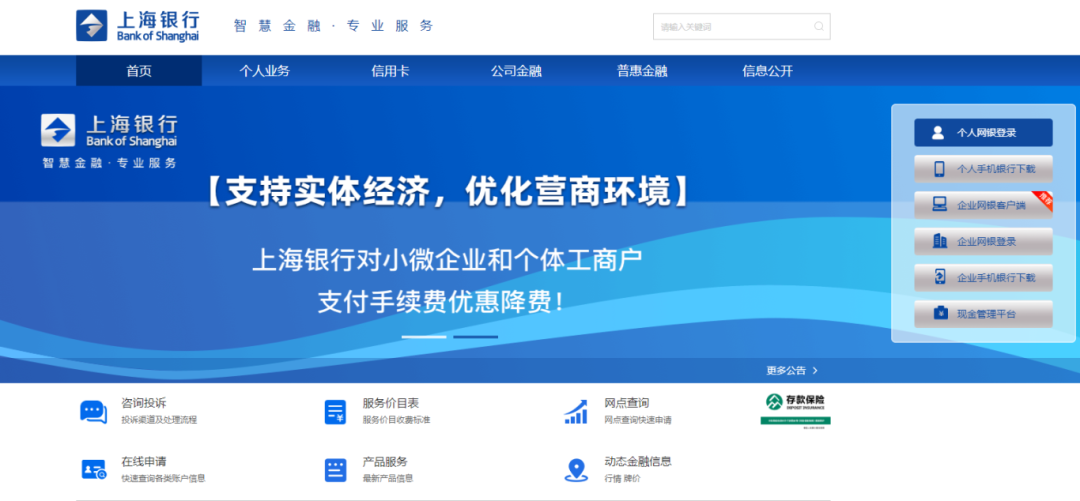Viewport: 1080px width, 501px height.
Task: Click the 服务价目表 document icon
Action: [335, 412]
